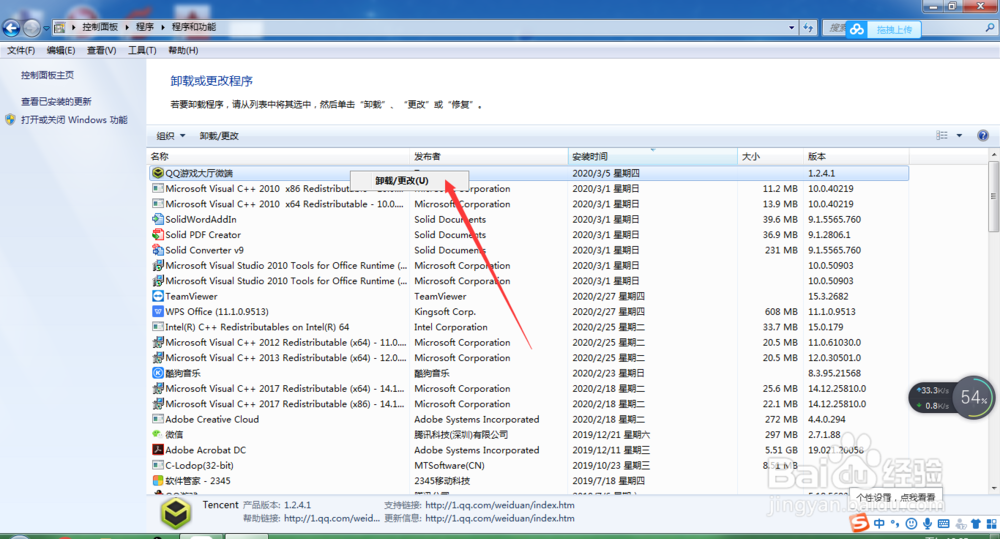
Task: Open the 编辑(E) menu
Action: (61, 50)
